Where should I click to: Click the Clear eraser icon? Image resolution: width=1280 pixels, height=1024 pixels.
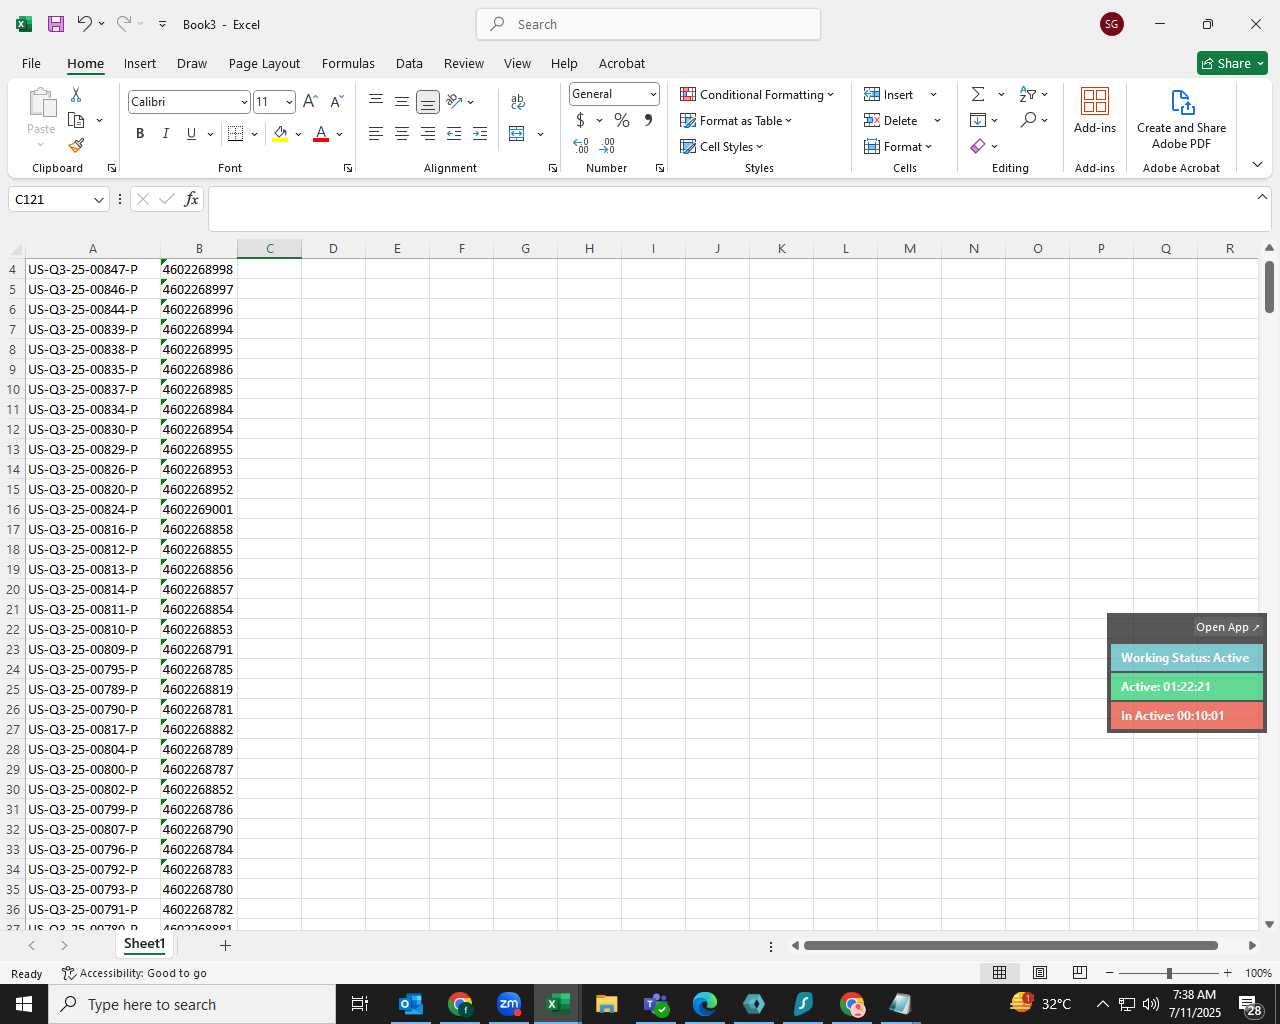[978, 146]
